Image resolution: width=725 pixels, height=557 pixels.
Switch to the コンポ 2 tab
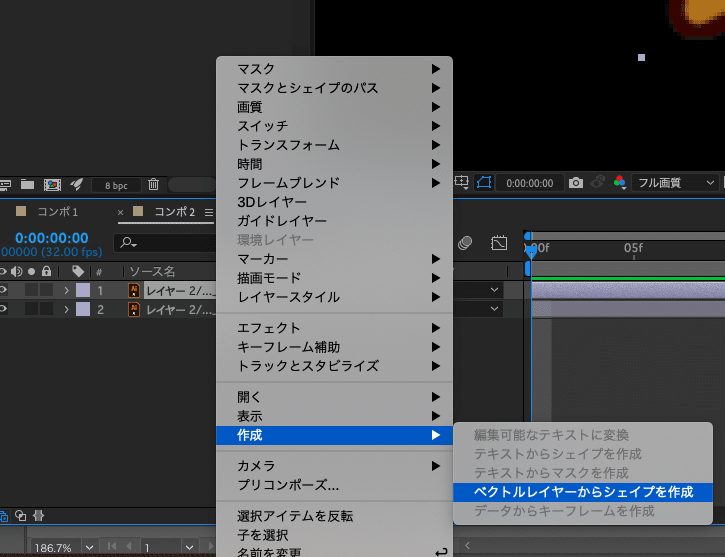174,212
